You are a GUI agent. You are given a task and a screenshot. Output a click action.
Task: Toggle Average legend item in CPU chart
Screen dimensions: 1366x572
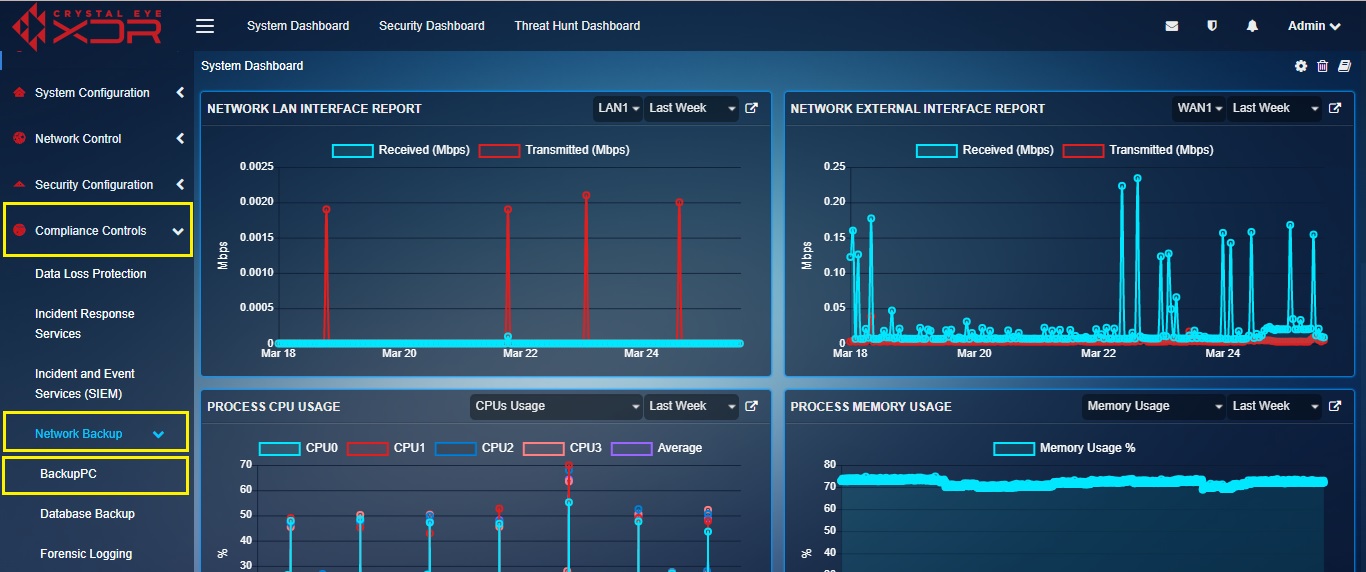[656, 448]
